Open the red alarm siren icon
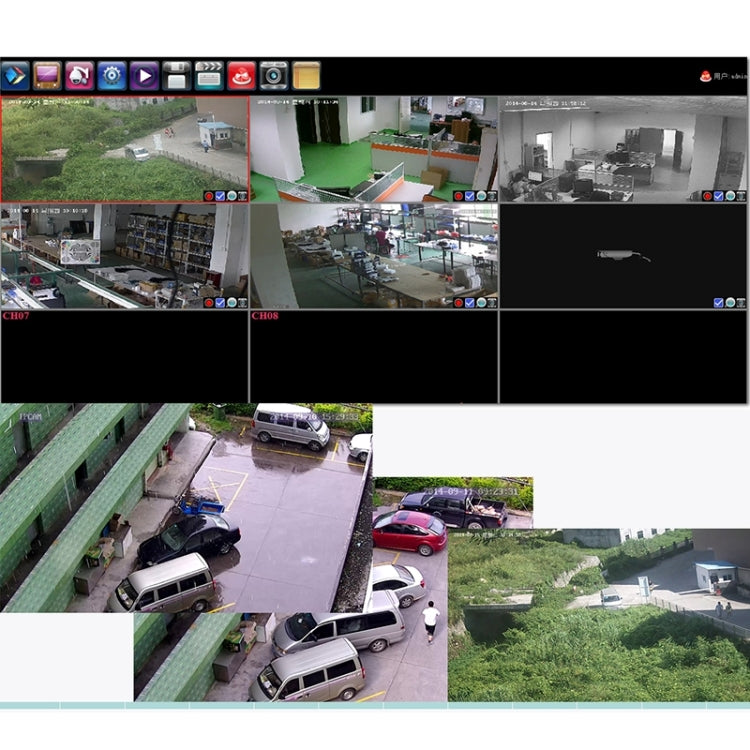 (241, 76)
